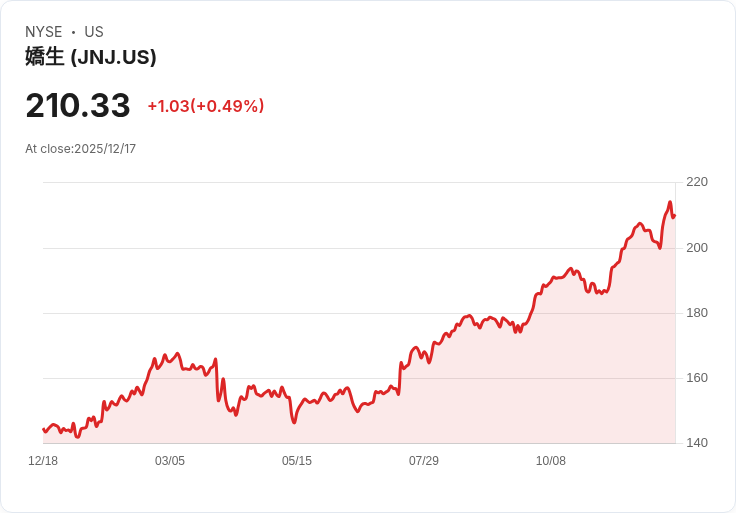Click the highest peak of the price line
Image resolution: width=736 pixels, height=513 pixels.
(x=670, y=203)
